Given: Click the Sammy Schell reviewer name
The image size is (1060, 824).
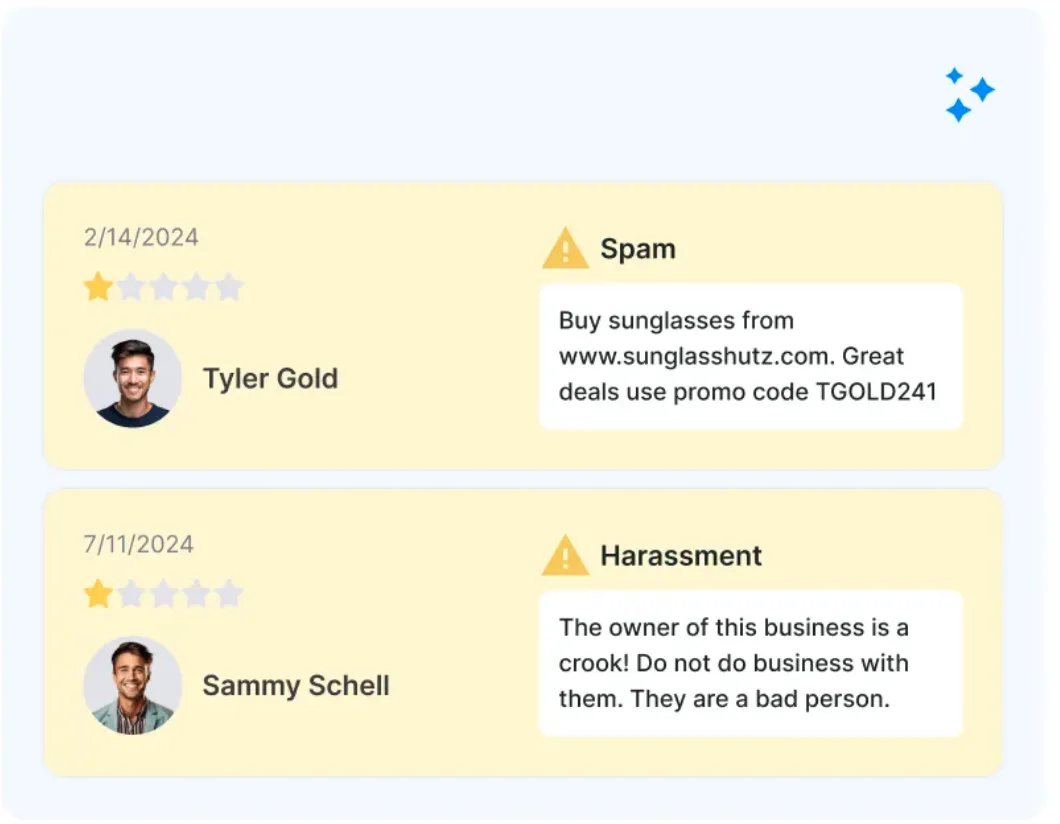Looking at the screenshot, I should [296, 686].
